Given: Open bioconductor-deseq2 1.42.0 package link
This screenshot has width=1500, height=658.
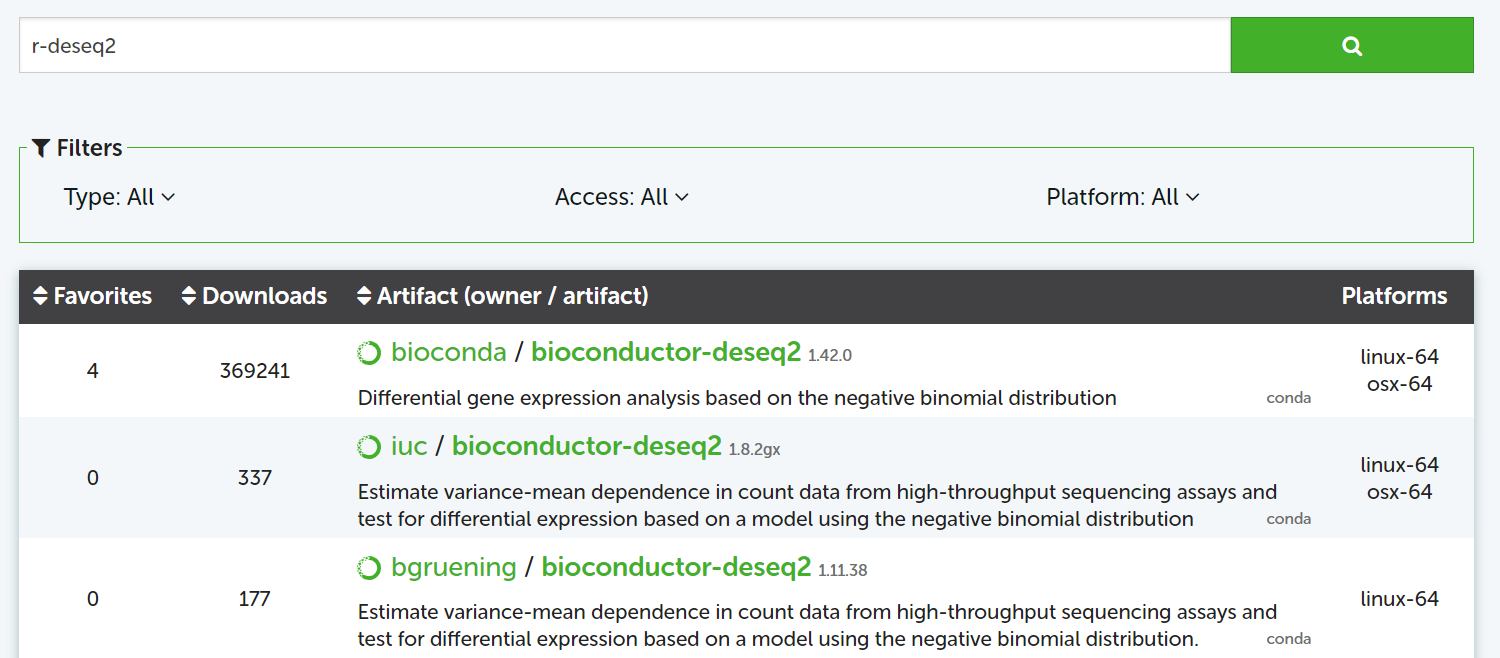Looking at the screenshot, I should 665,352.
